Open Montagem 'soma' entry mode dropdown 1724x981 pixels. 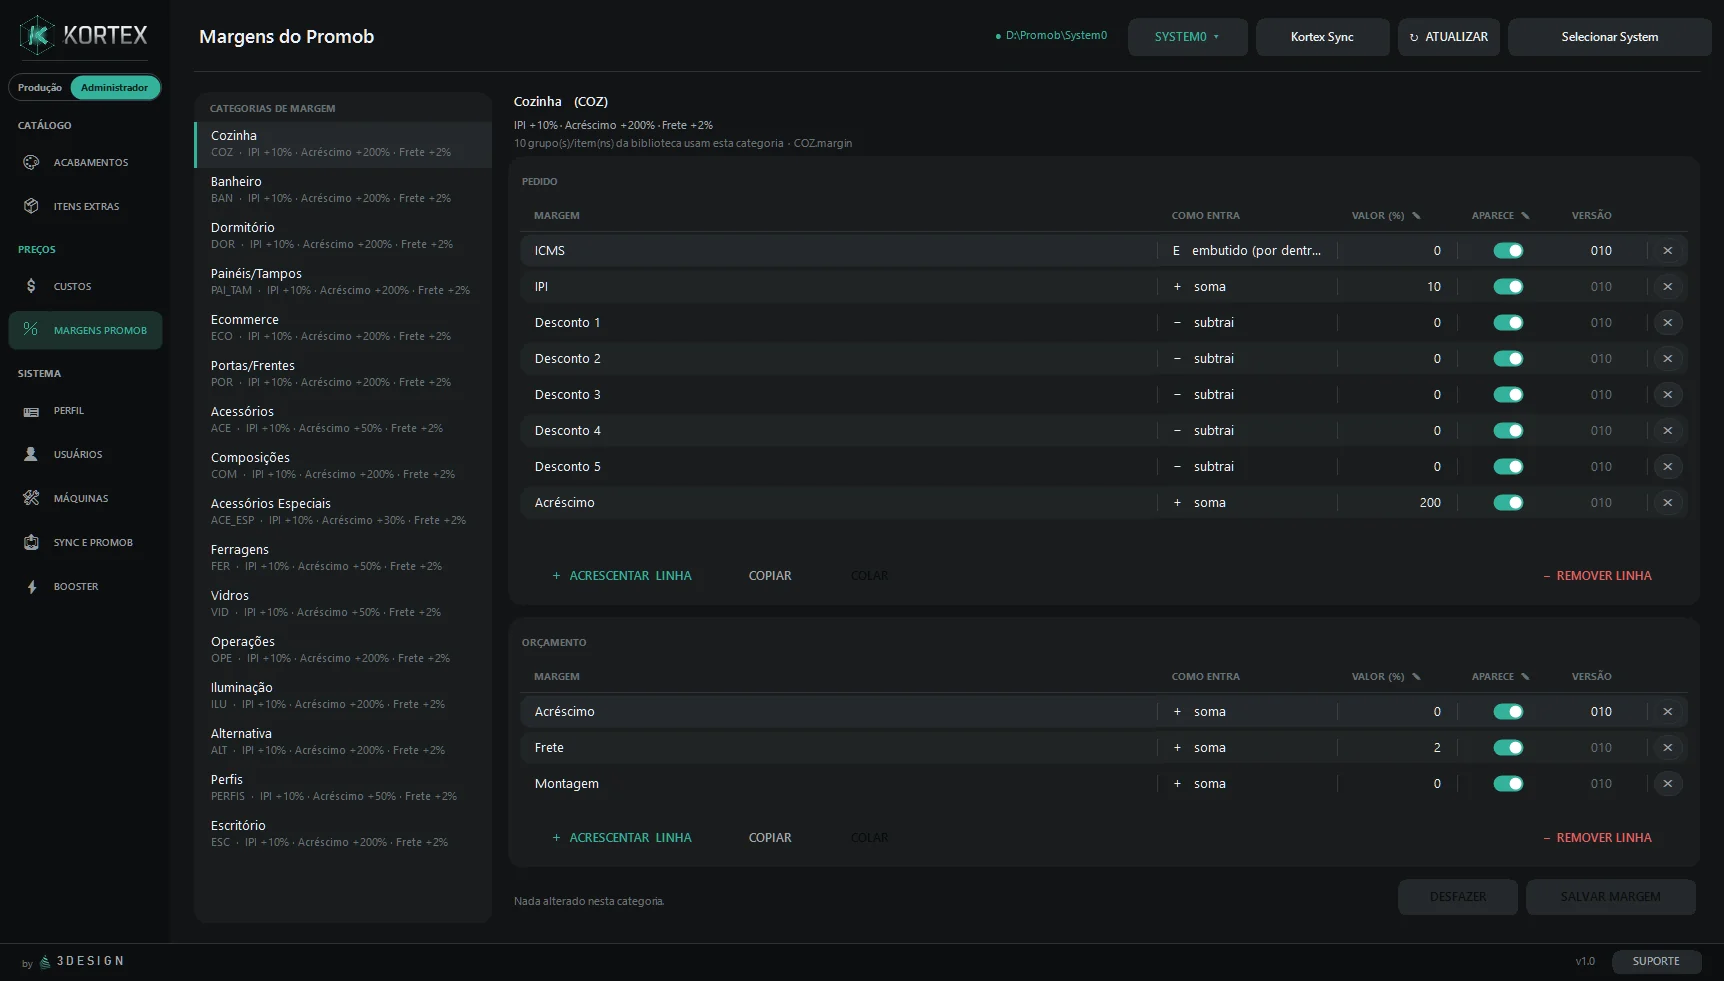[1247, 784]
